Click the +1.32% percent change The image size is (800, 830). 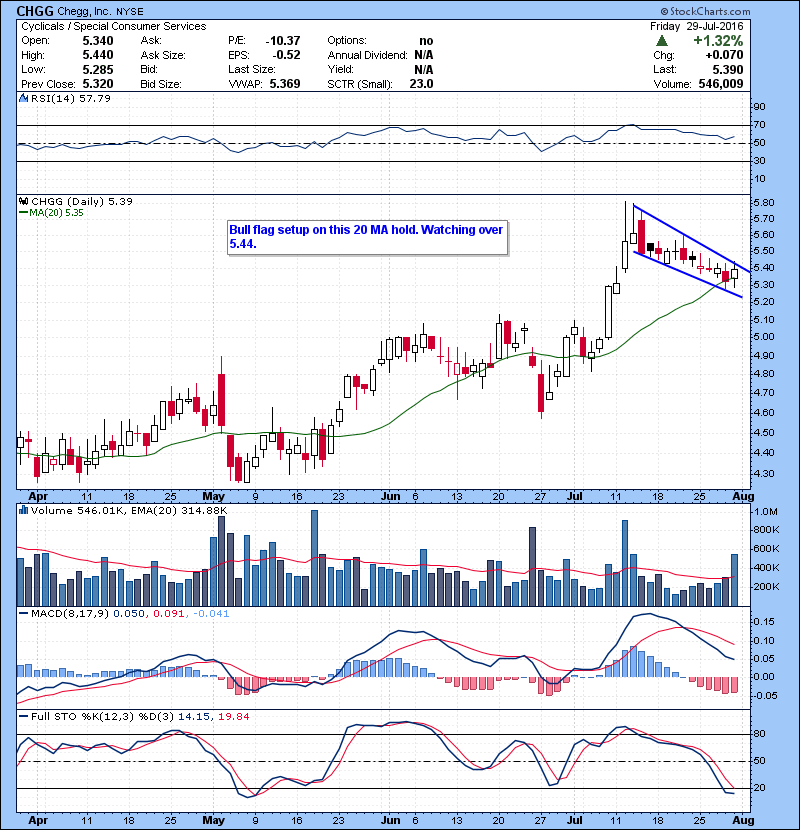coord(718,41)
